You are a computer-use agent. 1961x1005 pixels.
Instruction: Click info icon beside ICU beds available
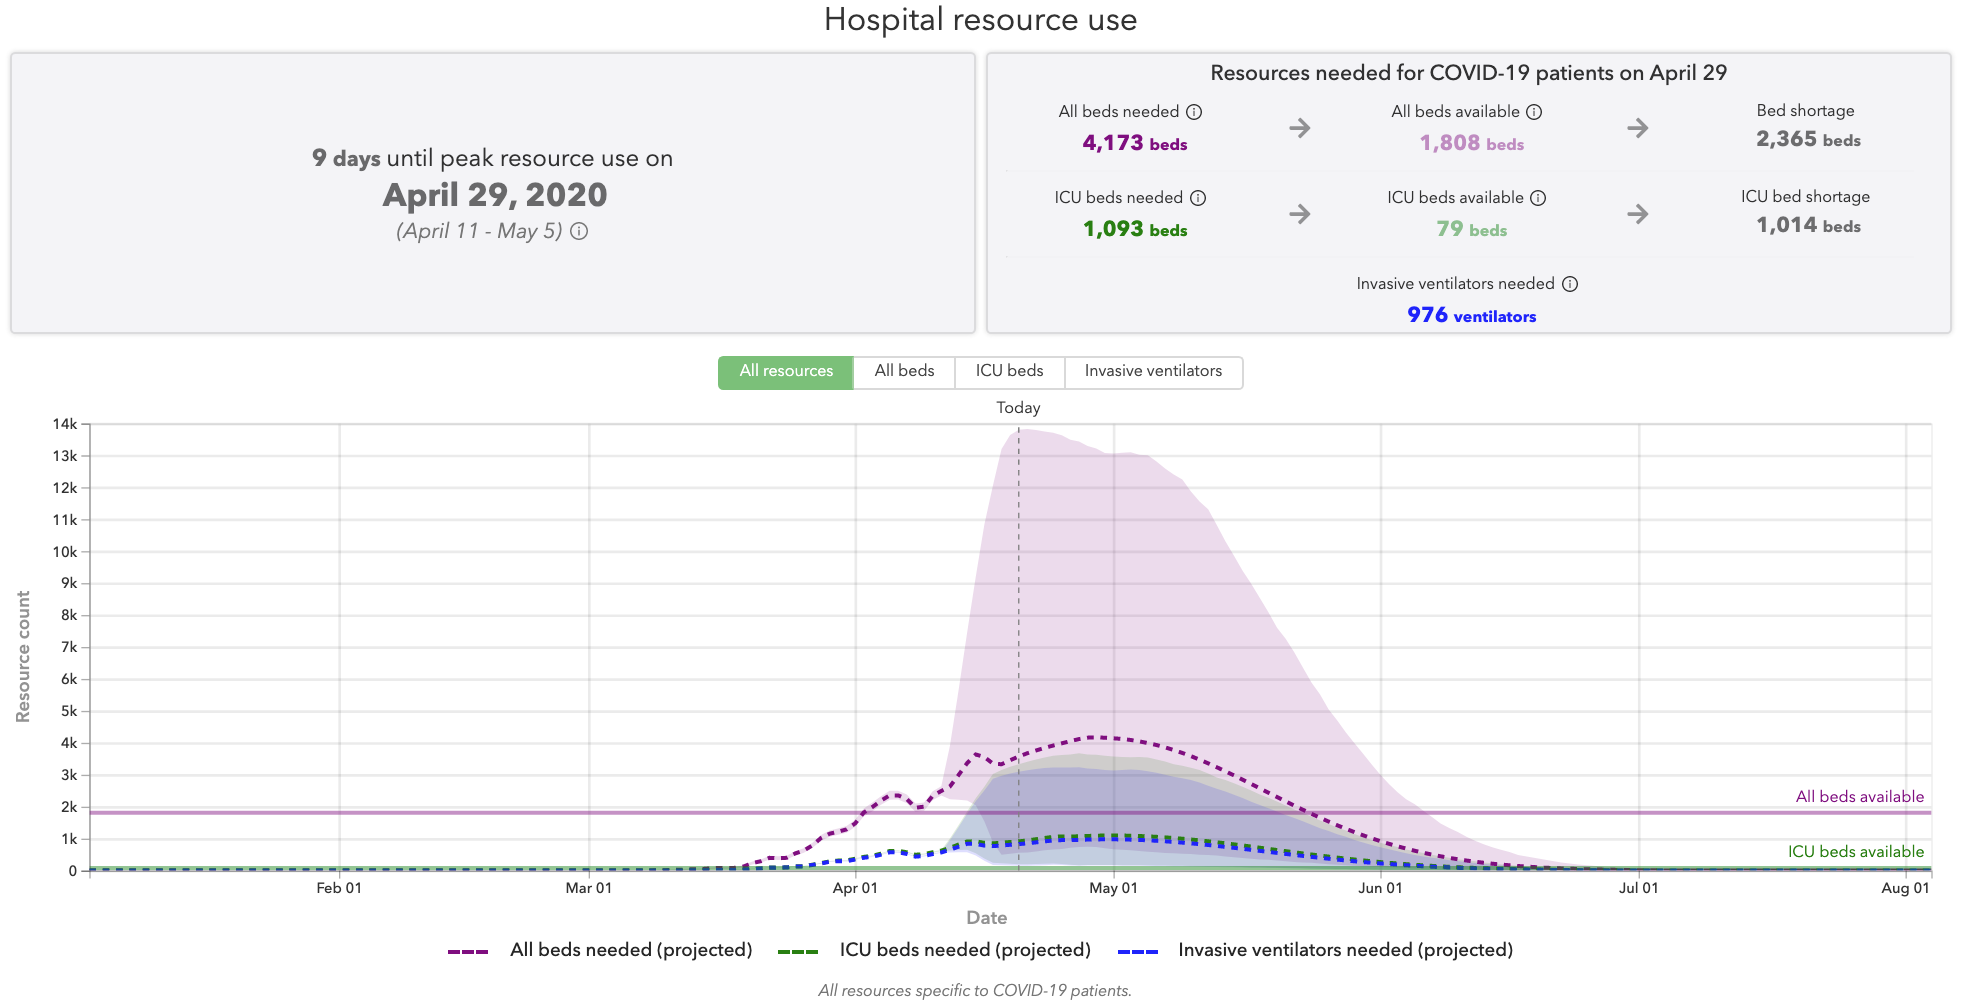tap(1538, 198)
